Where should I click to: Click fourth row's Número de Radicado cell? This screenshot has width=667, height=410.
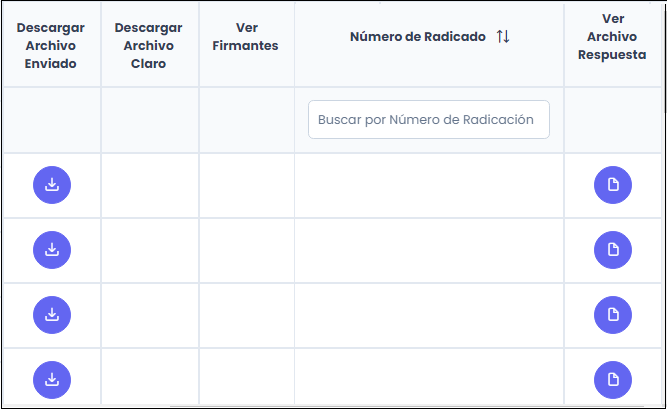(428, 380)
